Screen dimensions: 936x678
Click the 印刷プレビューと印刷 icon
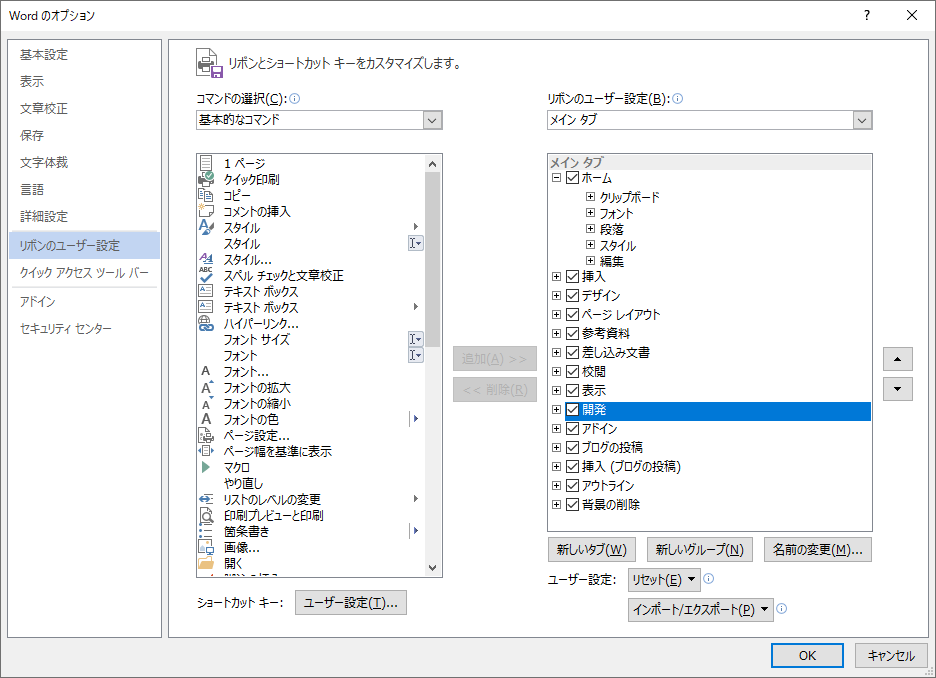[x=206, y=515]
